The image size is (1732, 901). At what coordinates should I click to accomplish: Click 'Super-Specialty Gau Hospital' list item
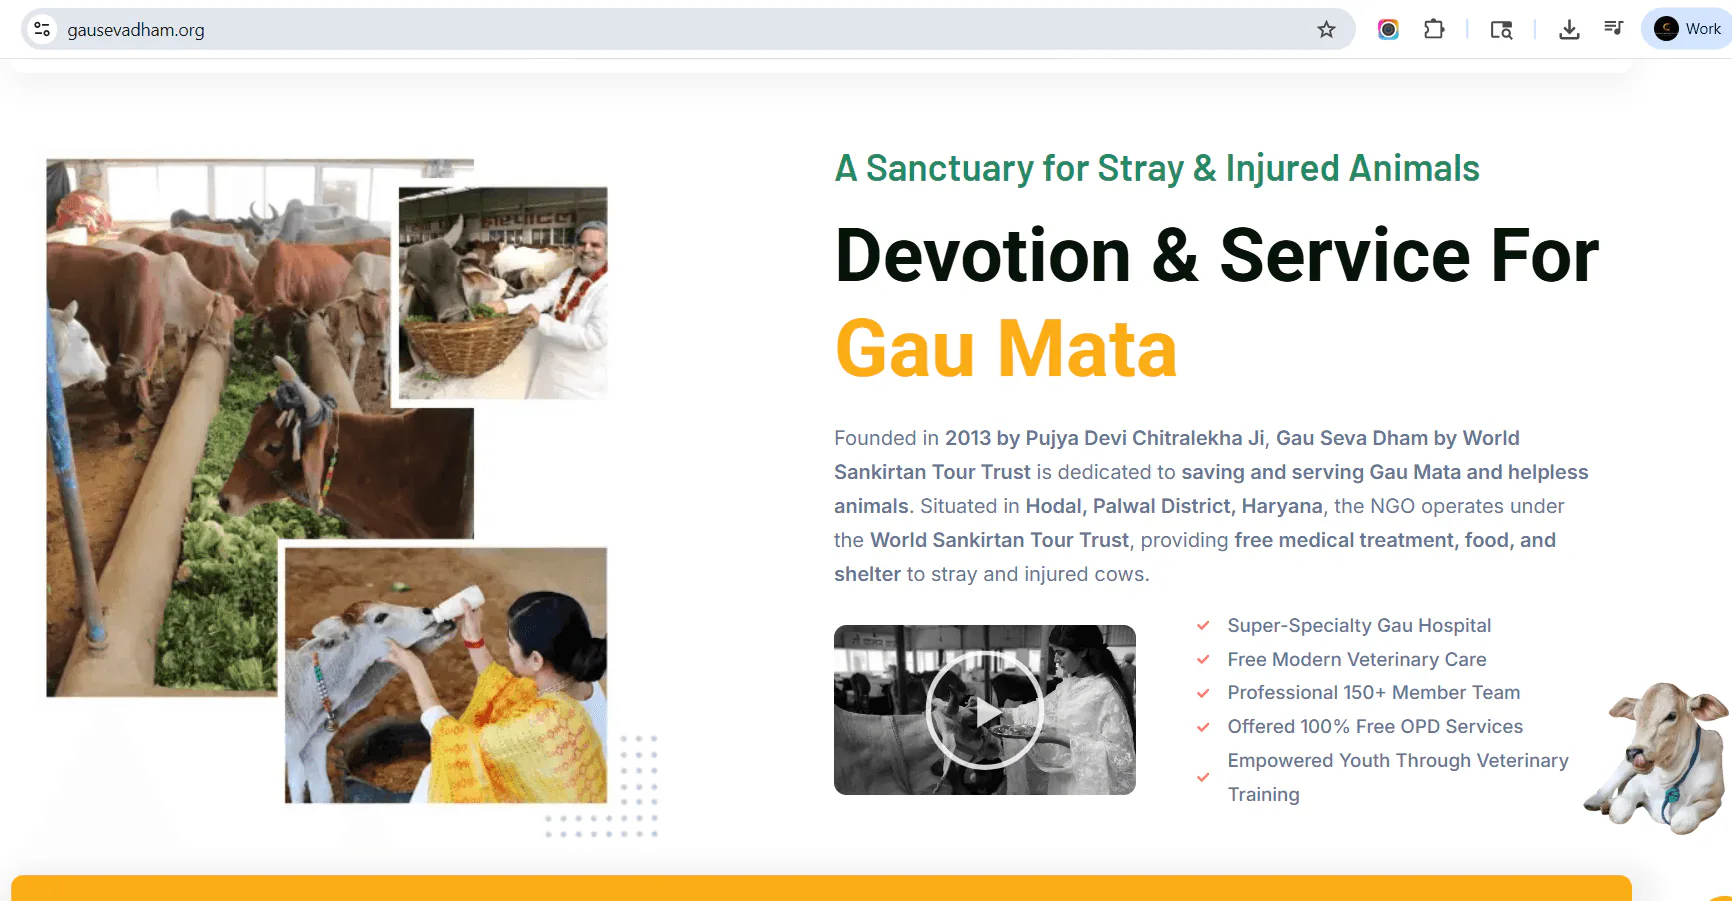coord(1359,625)
